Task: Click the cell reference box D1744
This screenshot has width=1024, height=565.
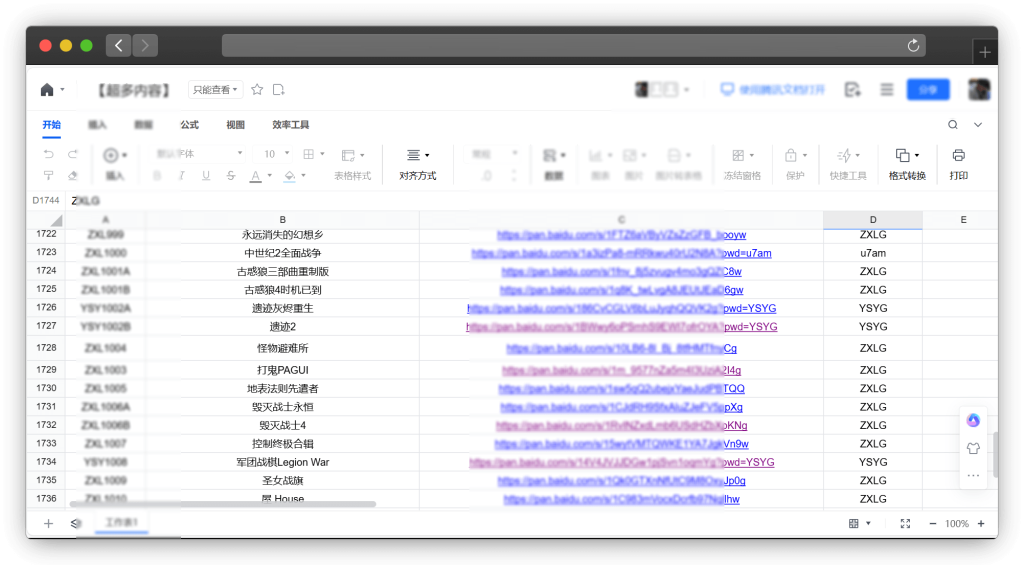Action: [46, 201]
